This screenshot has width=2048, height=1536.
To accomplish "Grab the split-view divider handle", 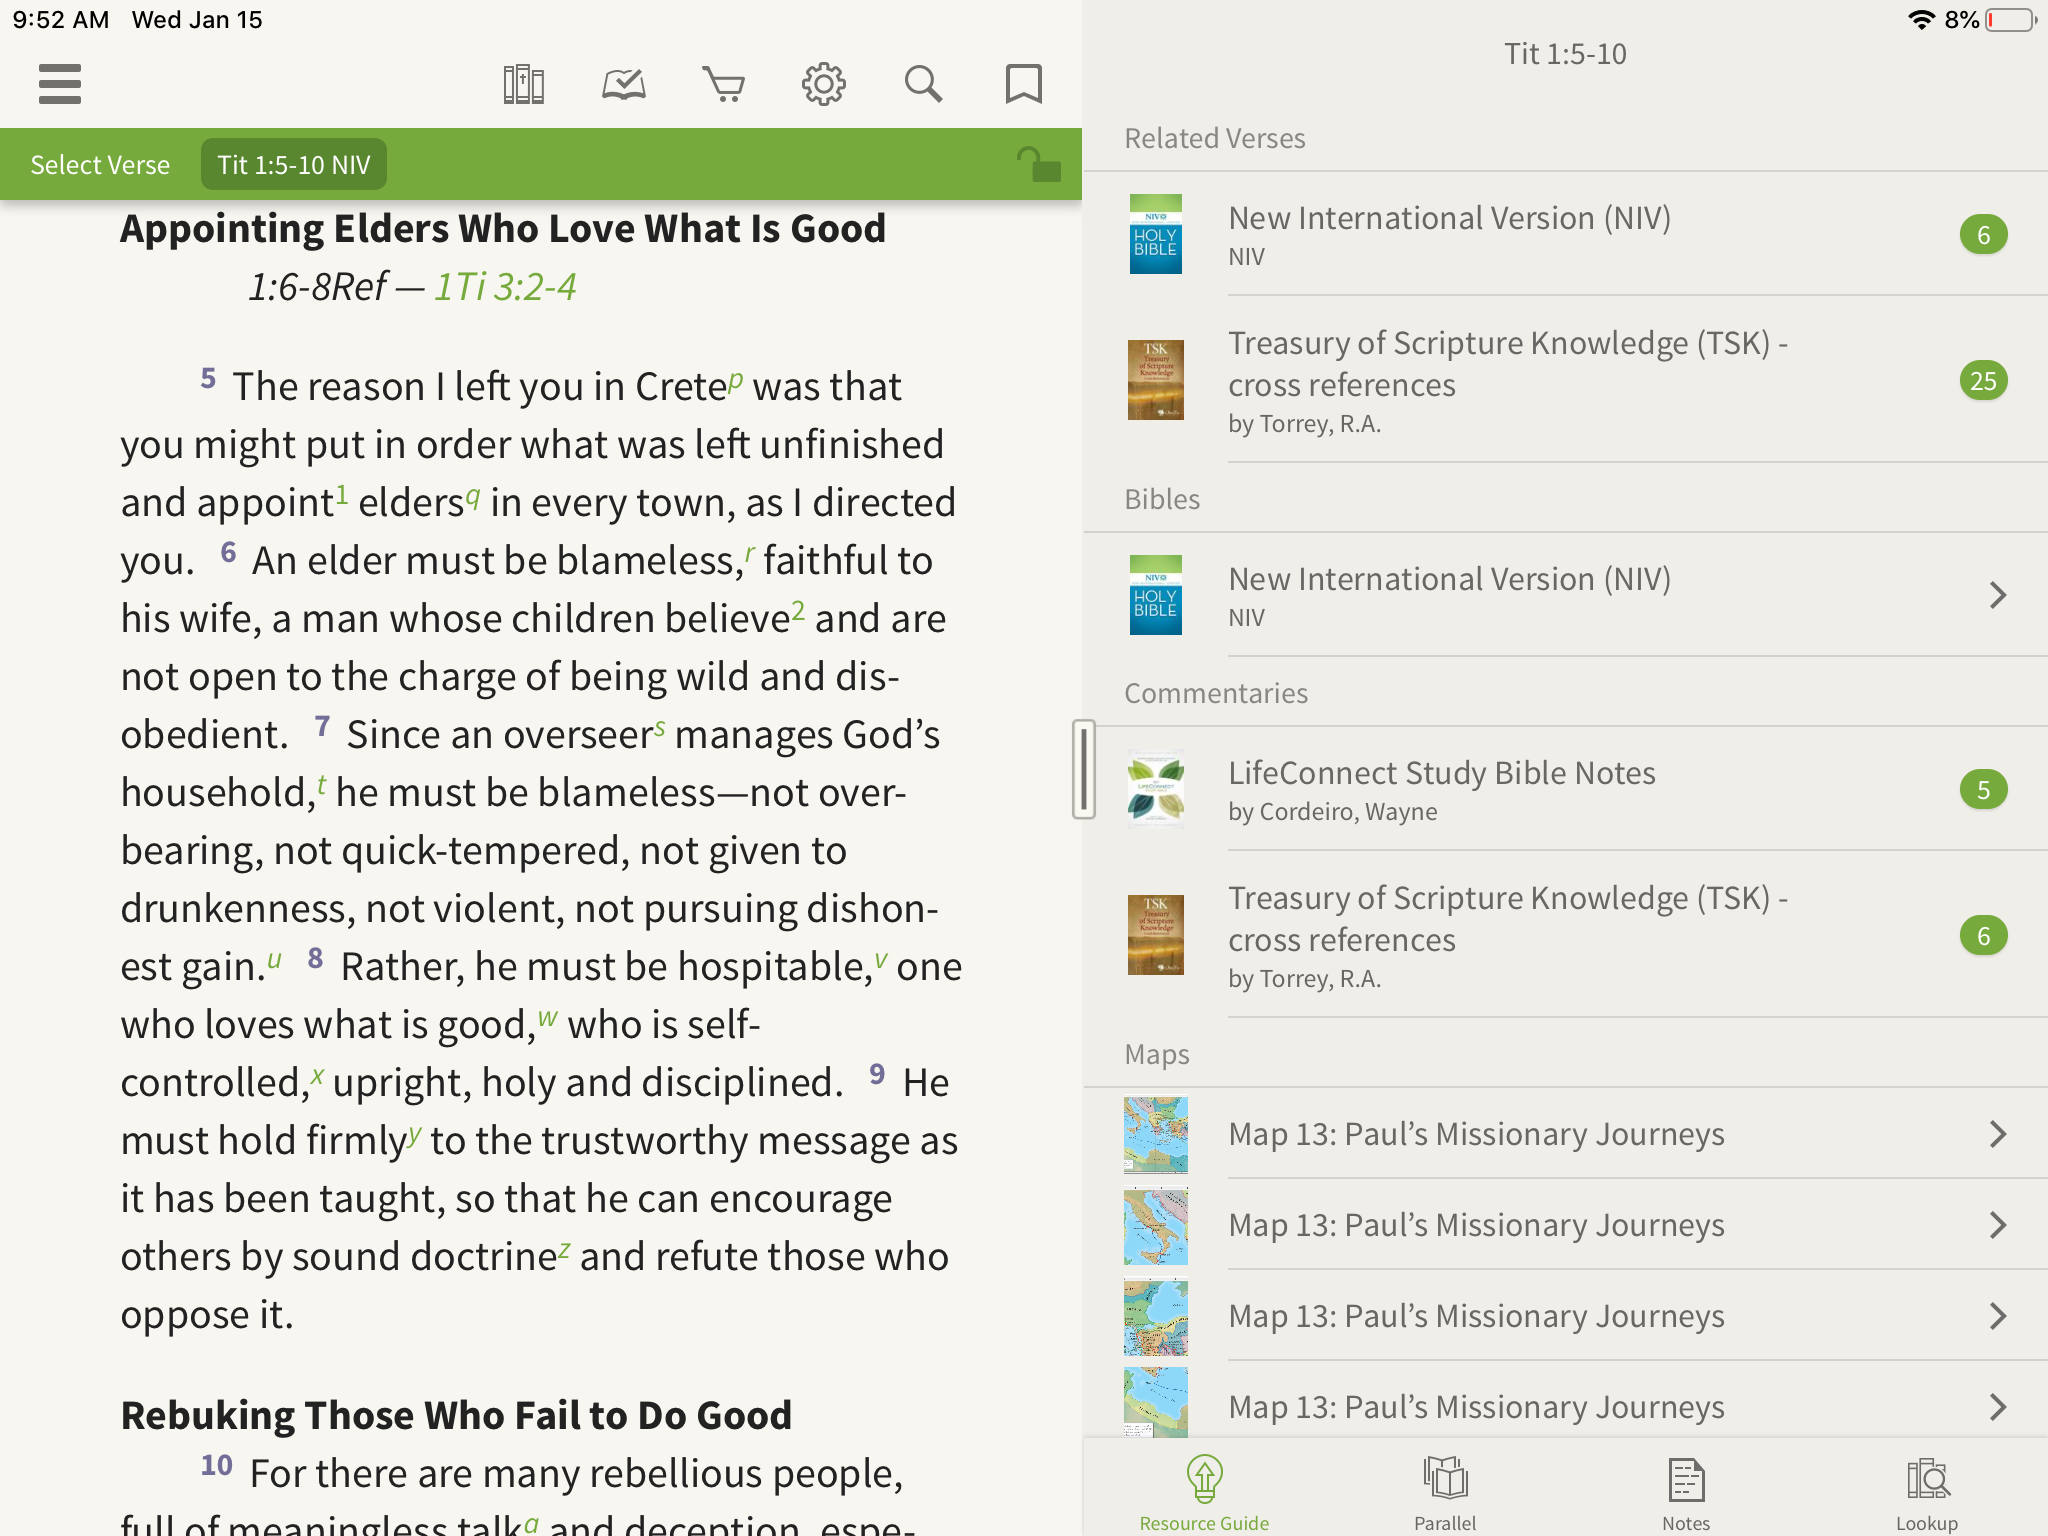I will [x=1083, y=769].
